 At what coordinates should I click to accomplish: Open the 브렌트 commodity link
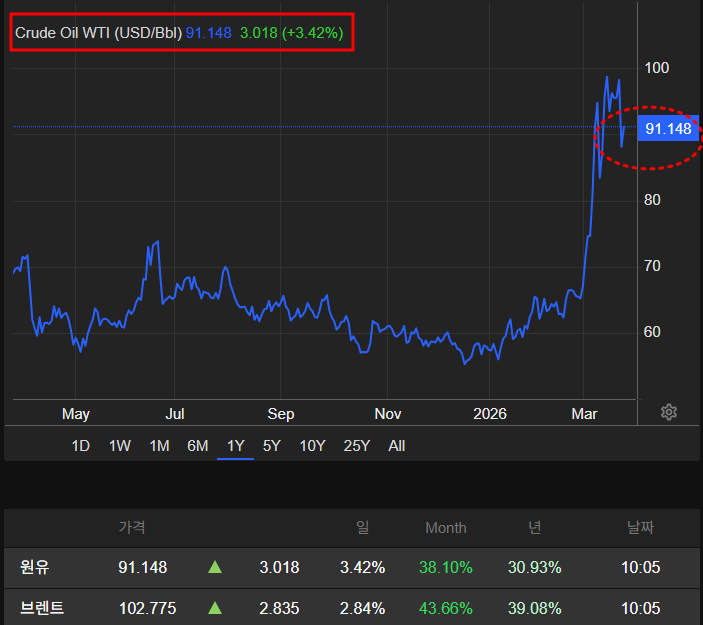pyautogui.click(x=43, y=608)
